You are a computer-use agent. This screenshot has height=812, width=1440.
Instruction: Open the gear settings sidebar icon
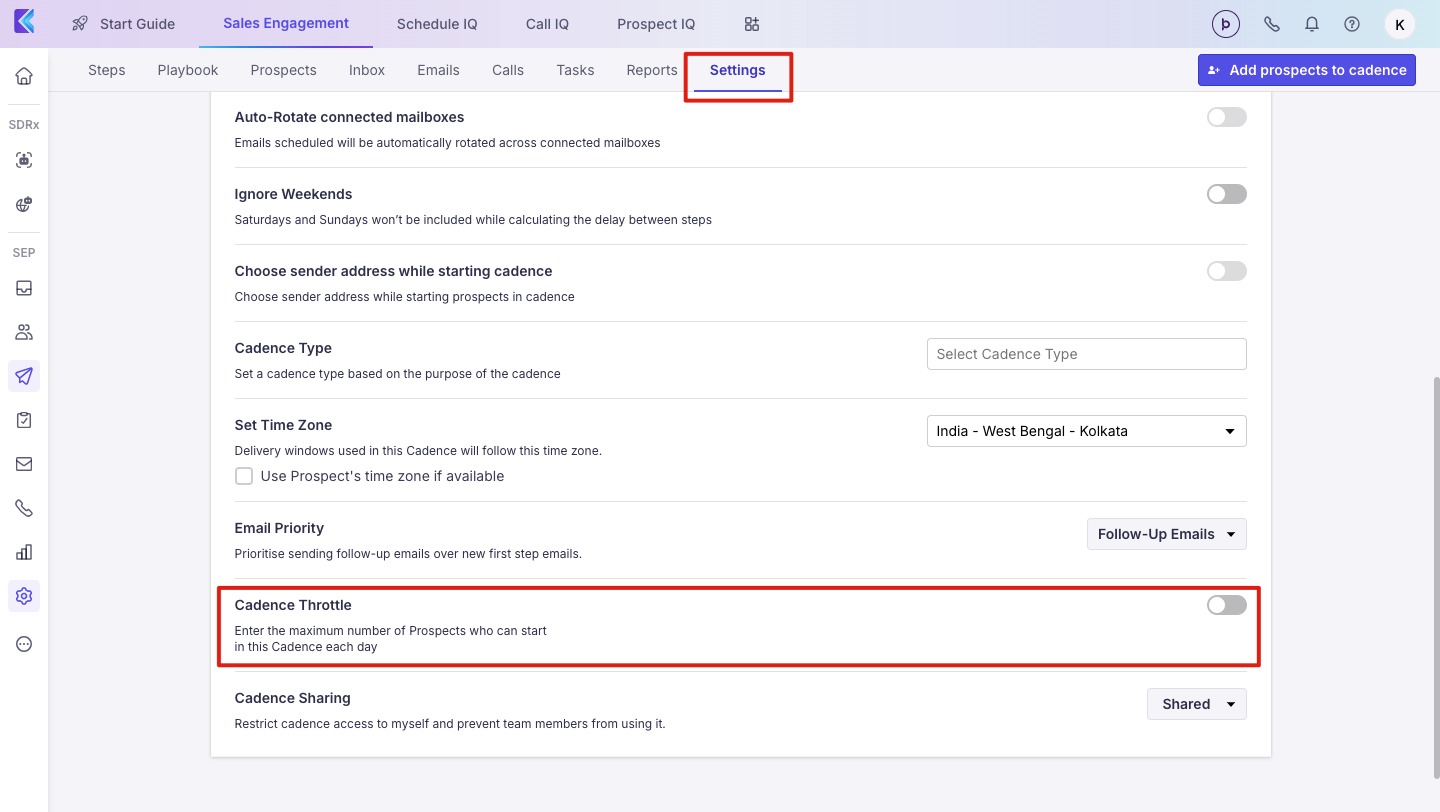pyautogui.click(x=24, y=596)
